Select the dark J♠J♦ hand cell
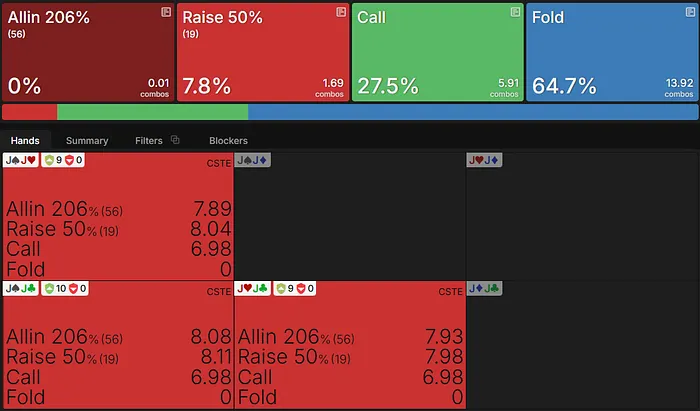The image size is (700, 411). (x=349, y=216)
